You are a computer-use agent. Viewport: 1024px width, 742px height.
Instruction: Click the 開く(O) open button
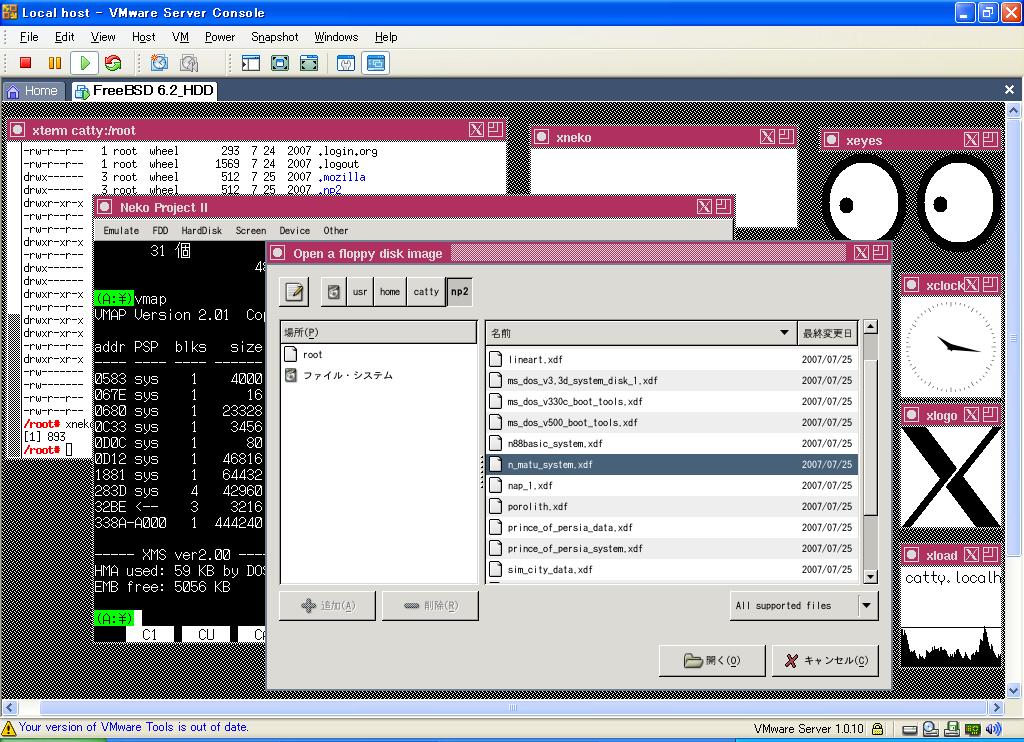712,660
